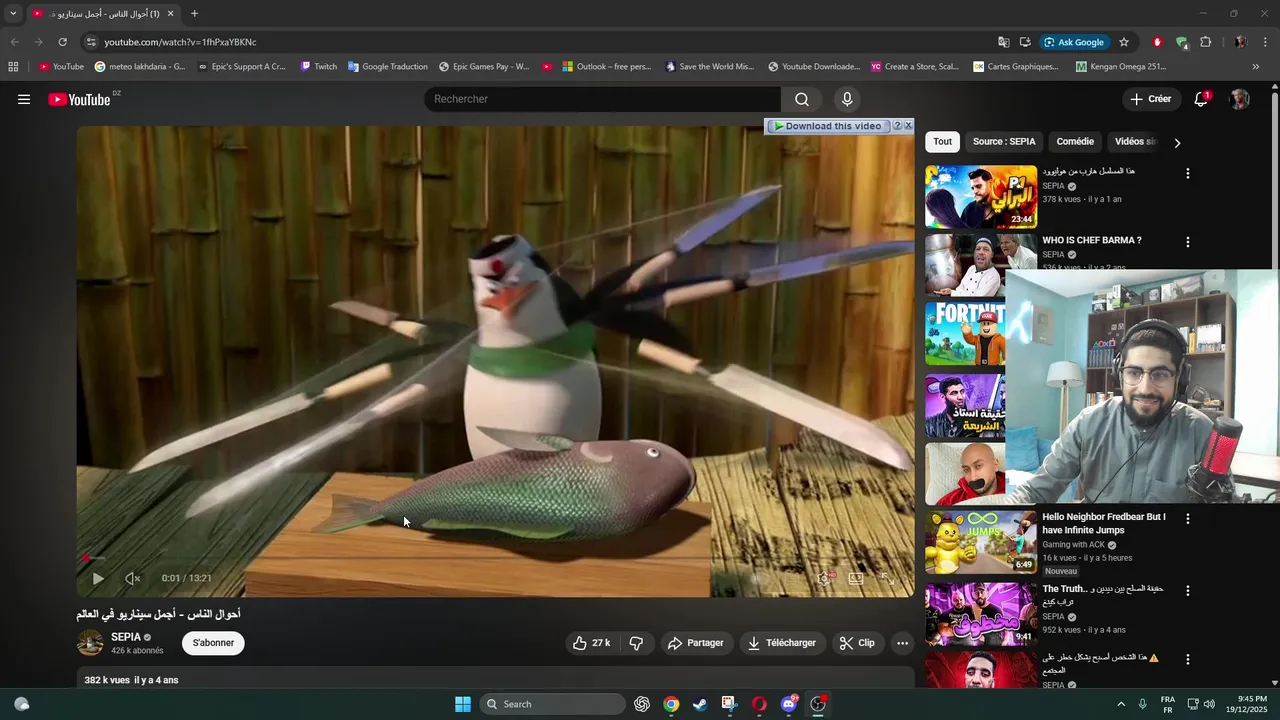1280x720 pixels.
Task: Click the Créer button
Action: tap(1151, 99)
